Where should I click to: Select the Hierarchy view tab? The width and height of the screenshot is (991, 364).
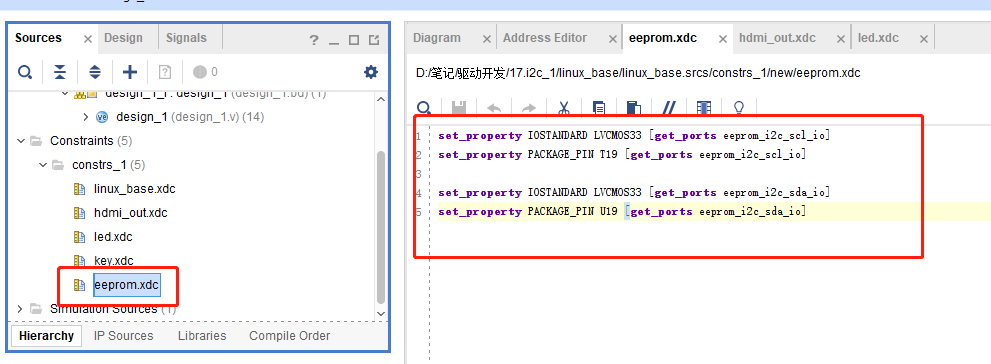point(46,336)
